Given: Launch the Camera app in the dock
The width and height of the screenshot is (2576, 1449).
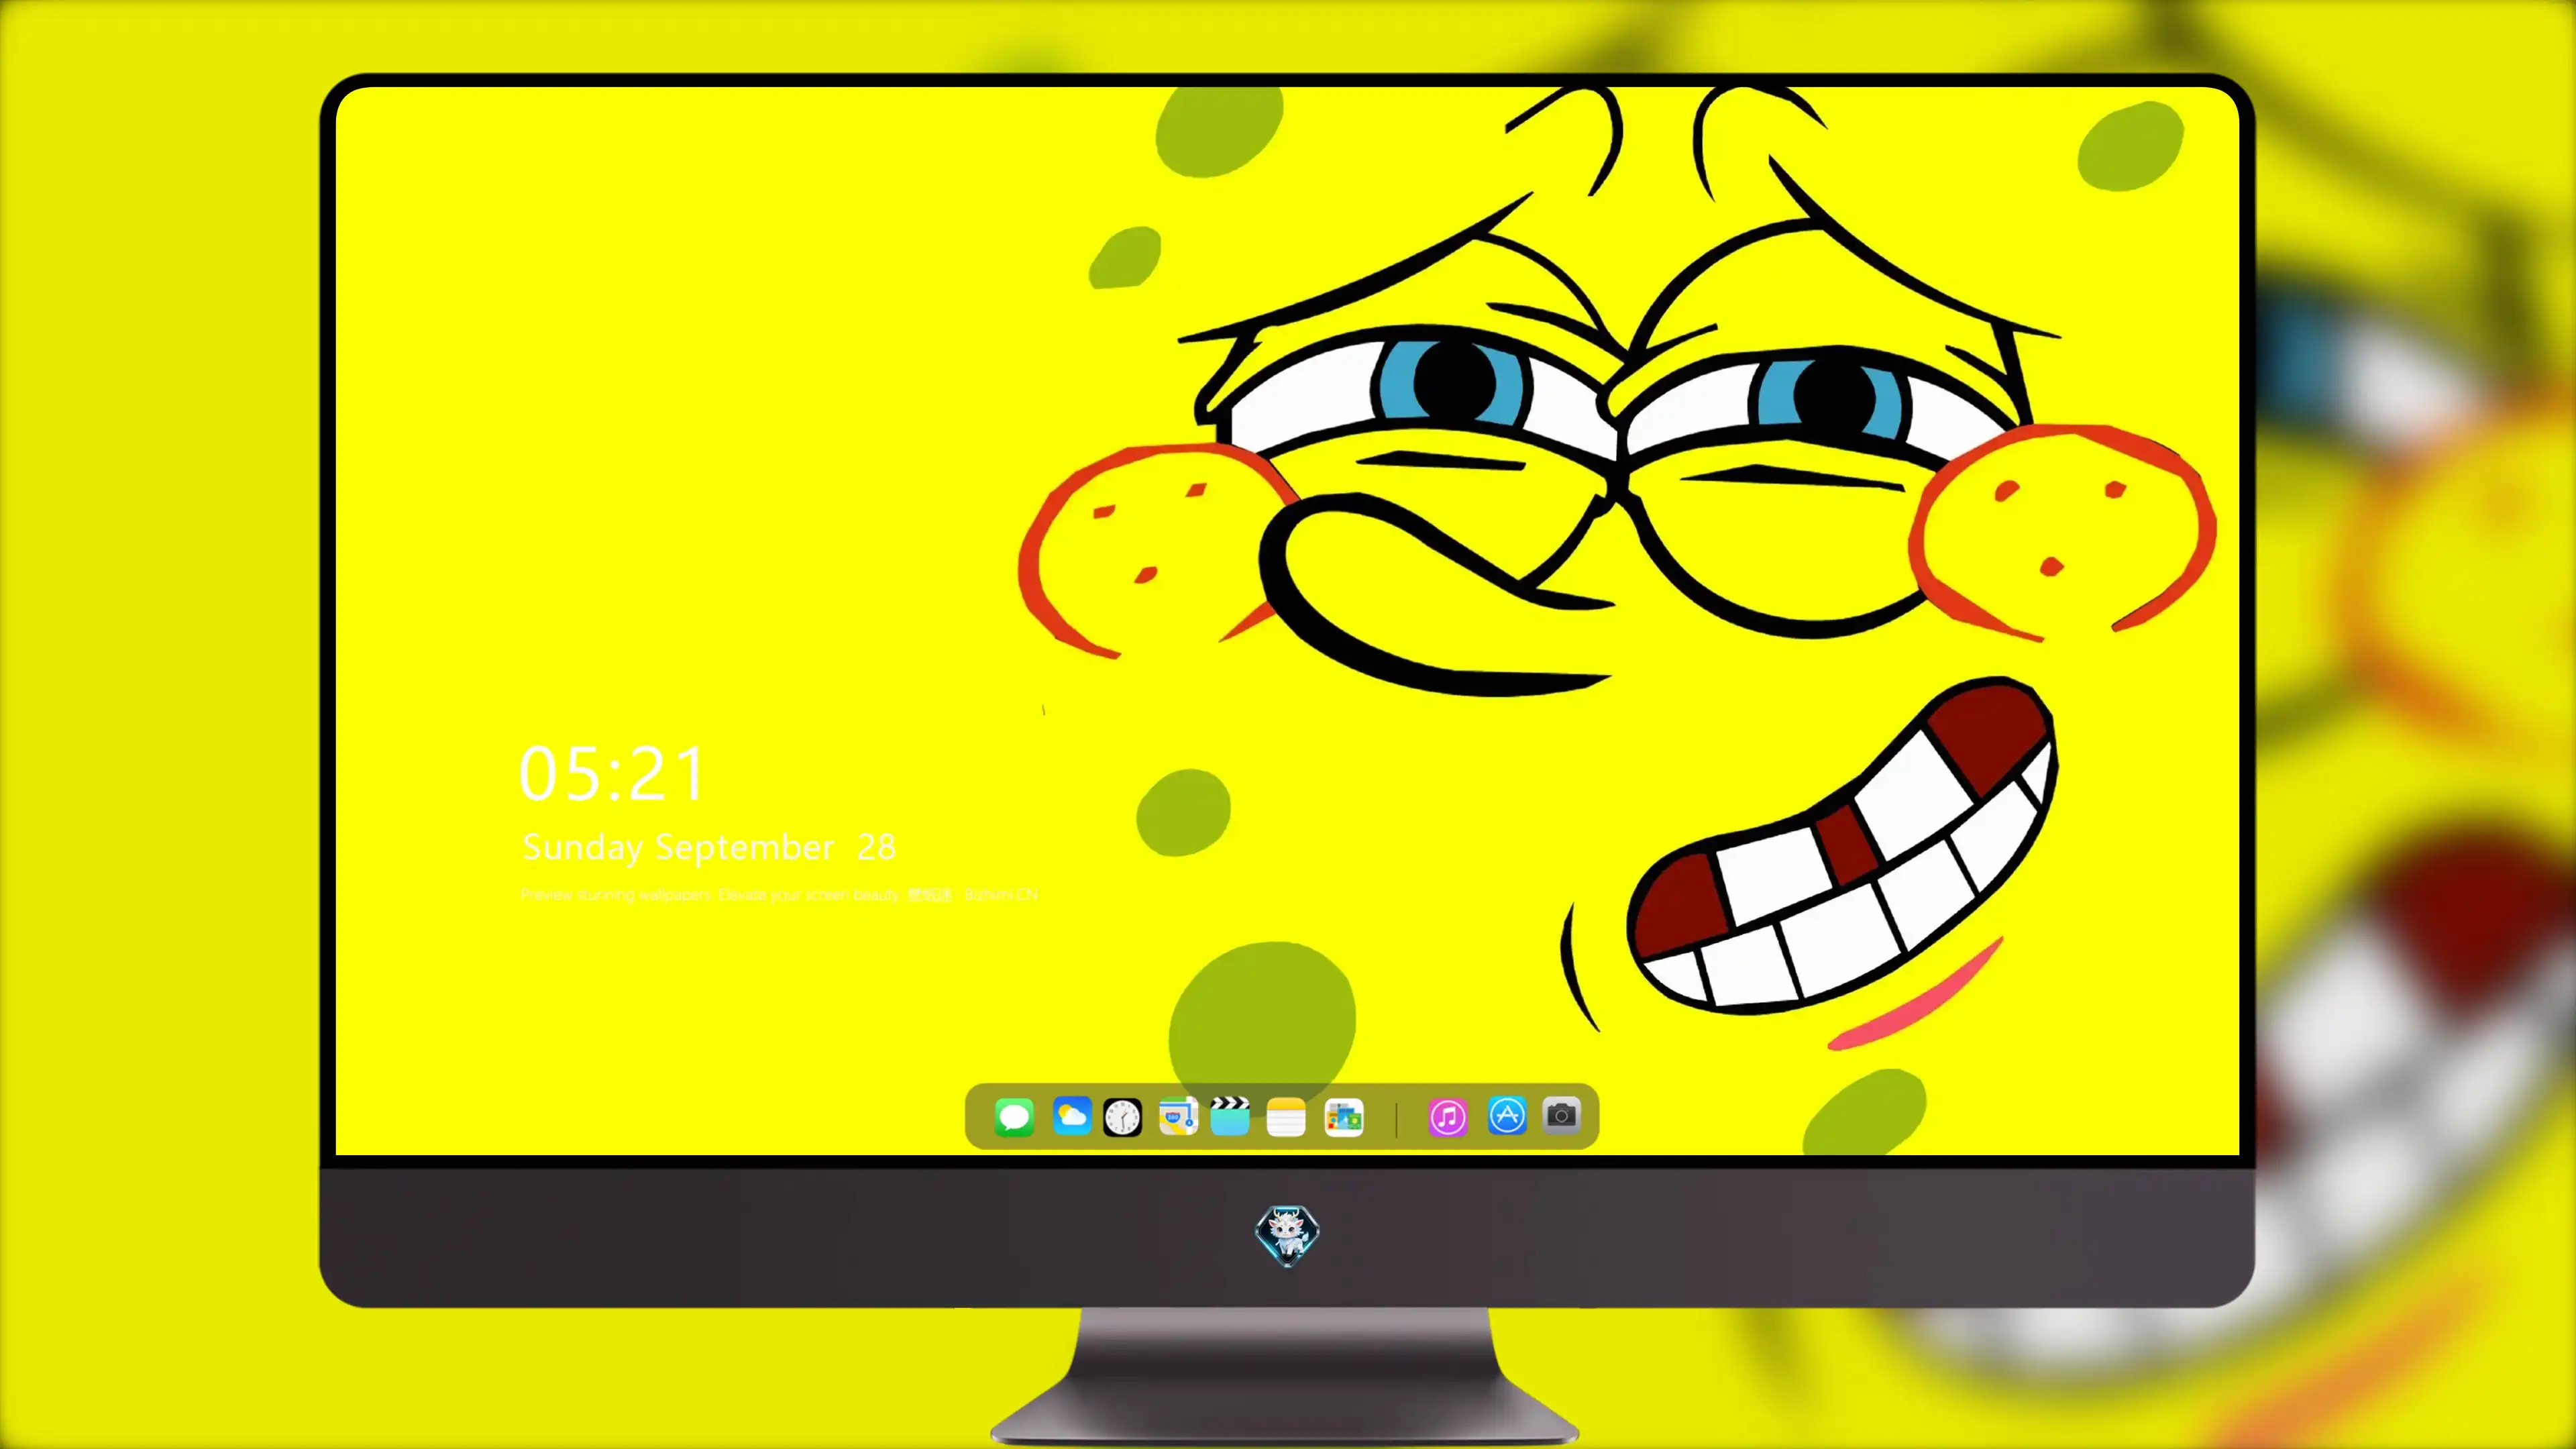Looking at the screenshot, I should click(1561, 1115).
